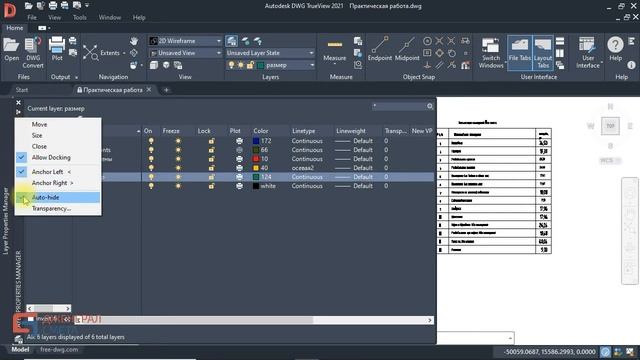Click blue color swatch 172
This screenshot has height=360, width=640.
256,141
